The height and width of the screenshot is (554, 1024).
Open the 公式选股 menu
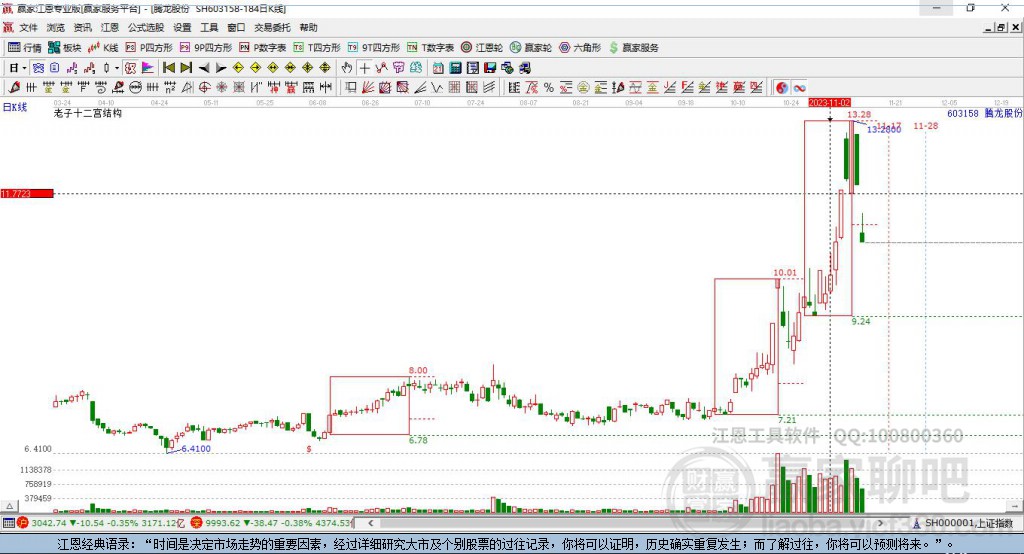click(146, 27)
